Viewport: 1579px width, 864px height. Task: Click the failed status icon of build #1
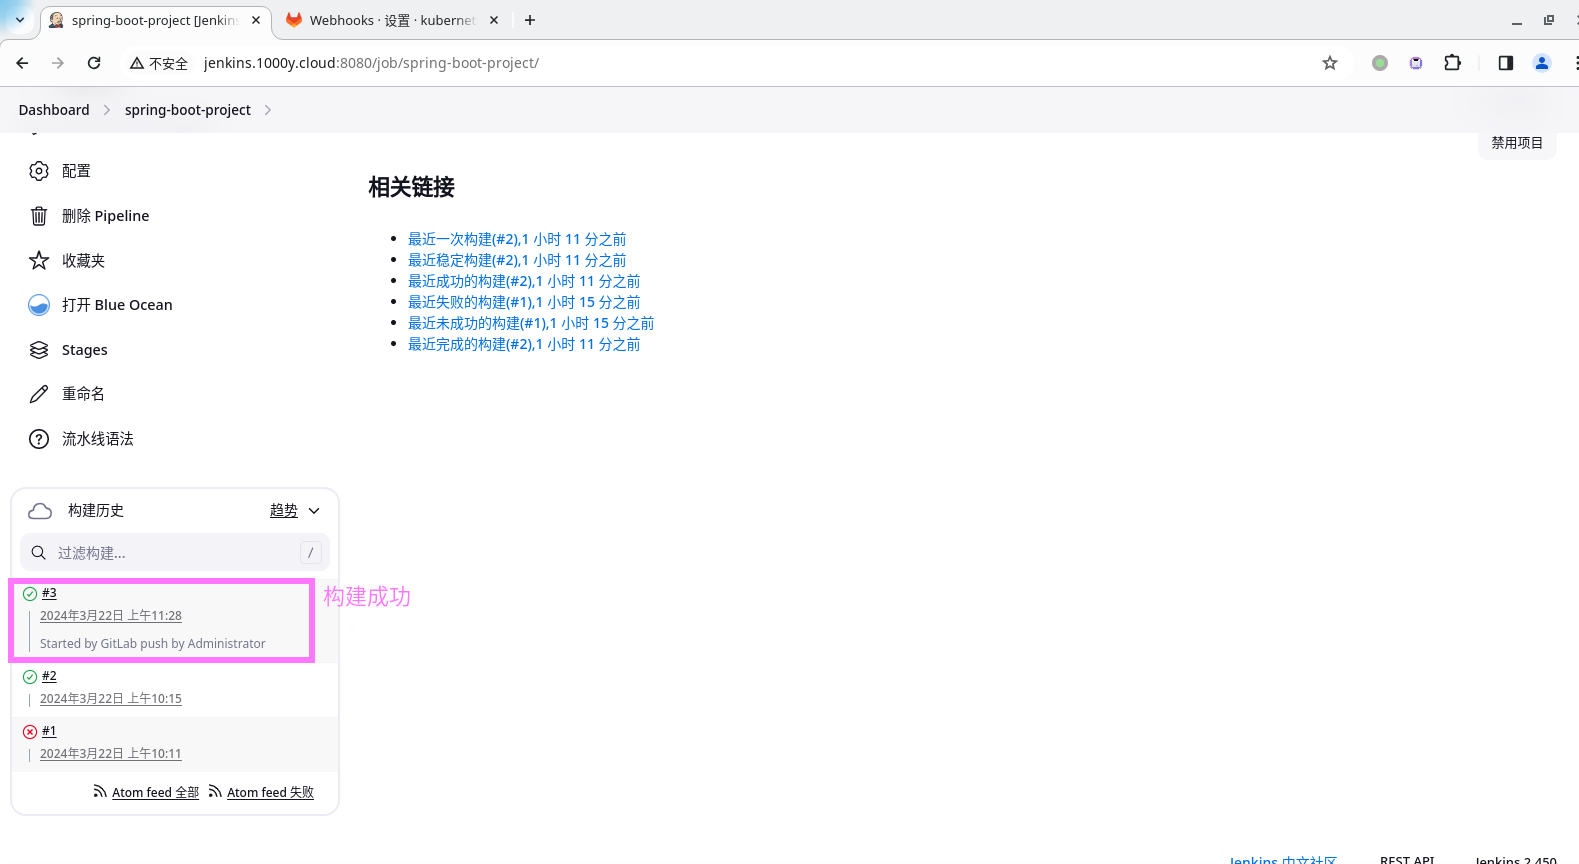[30, 732]
